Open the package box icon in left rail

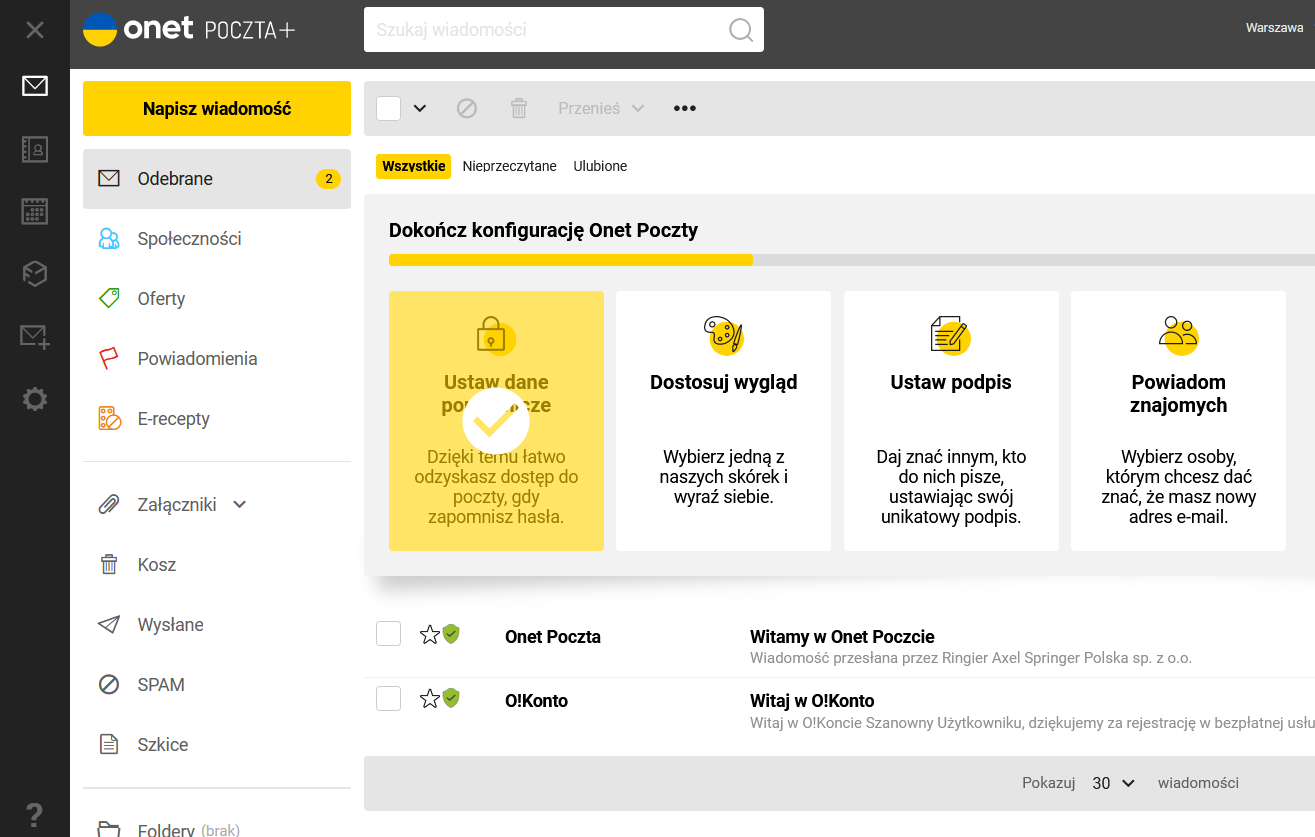pyautogui.click(x=35, y=273)
